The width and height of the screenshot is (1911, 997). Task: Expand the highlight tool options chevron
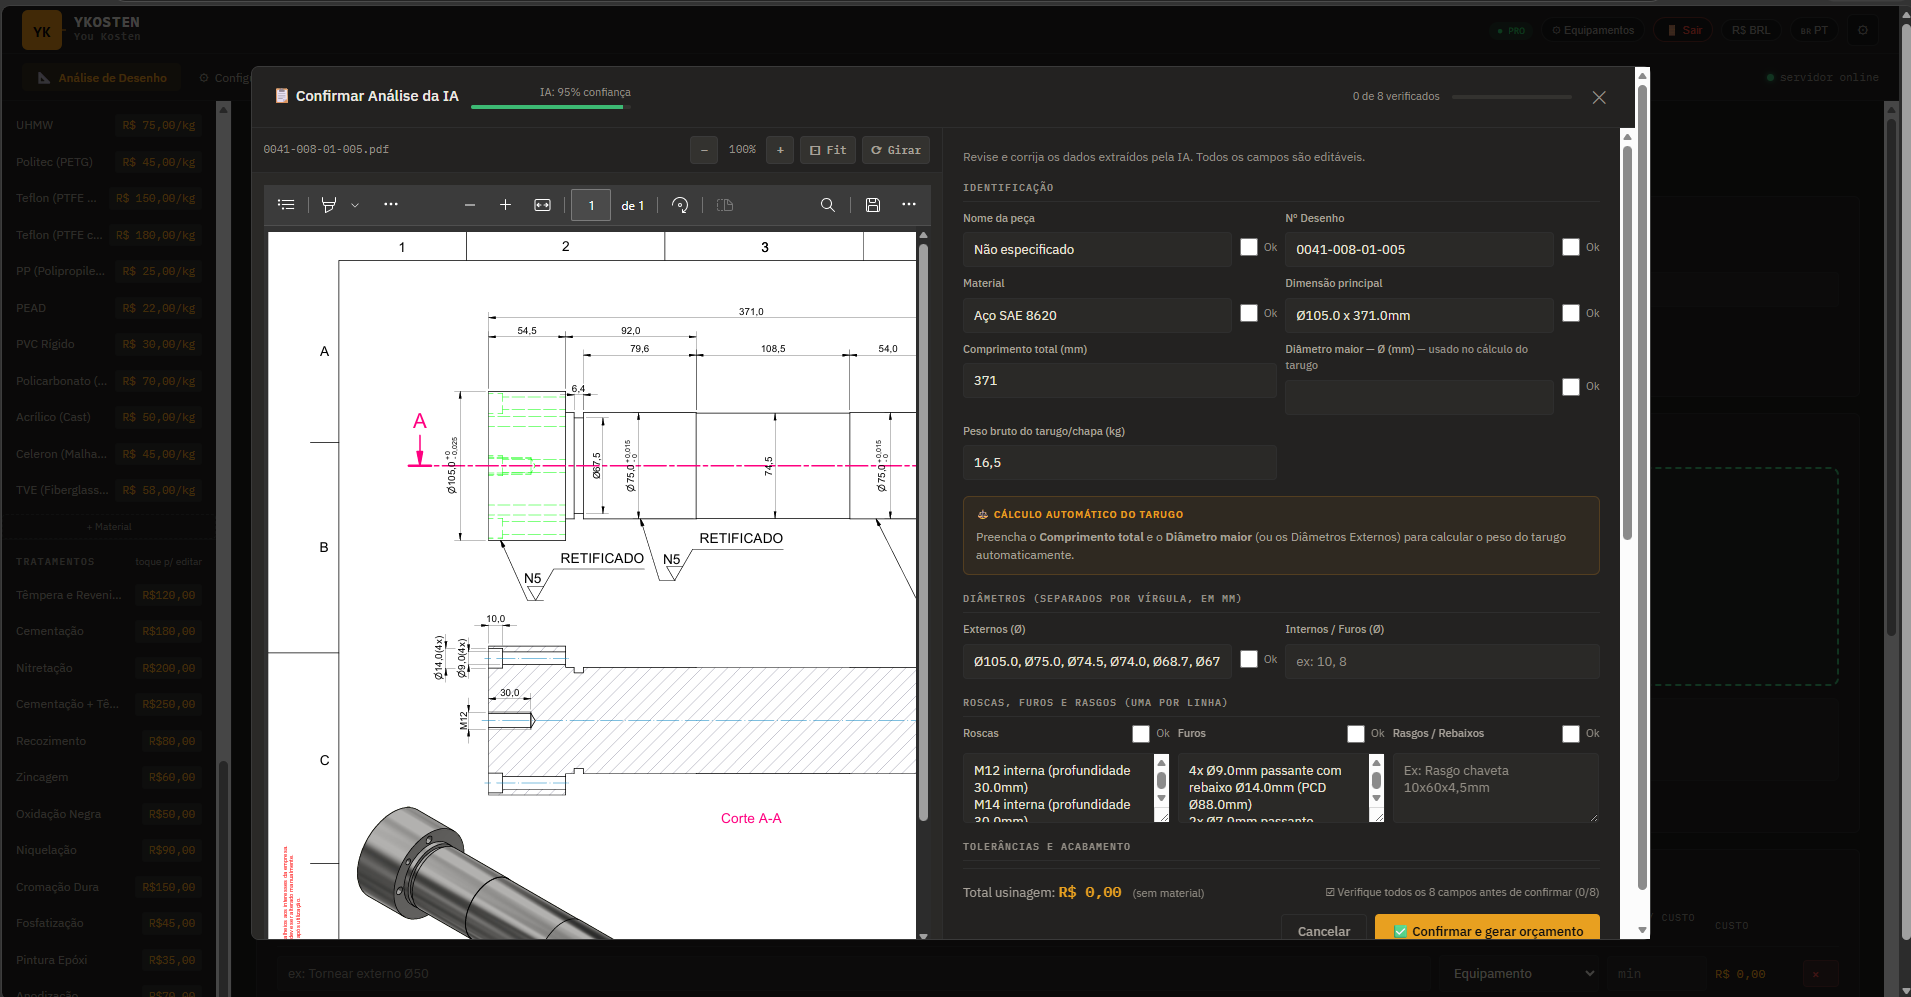click(x=355, y=205)
